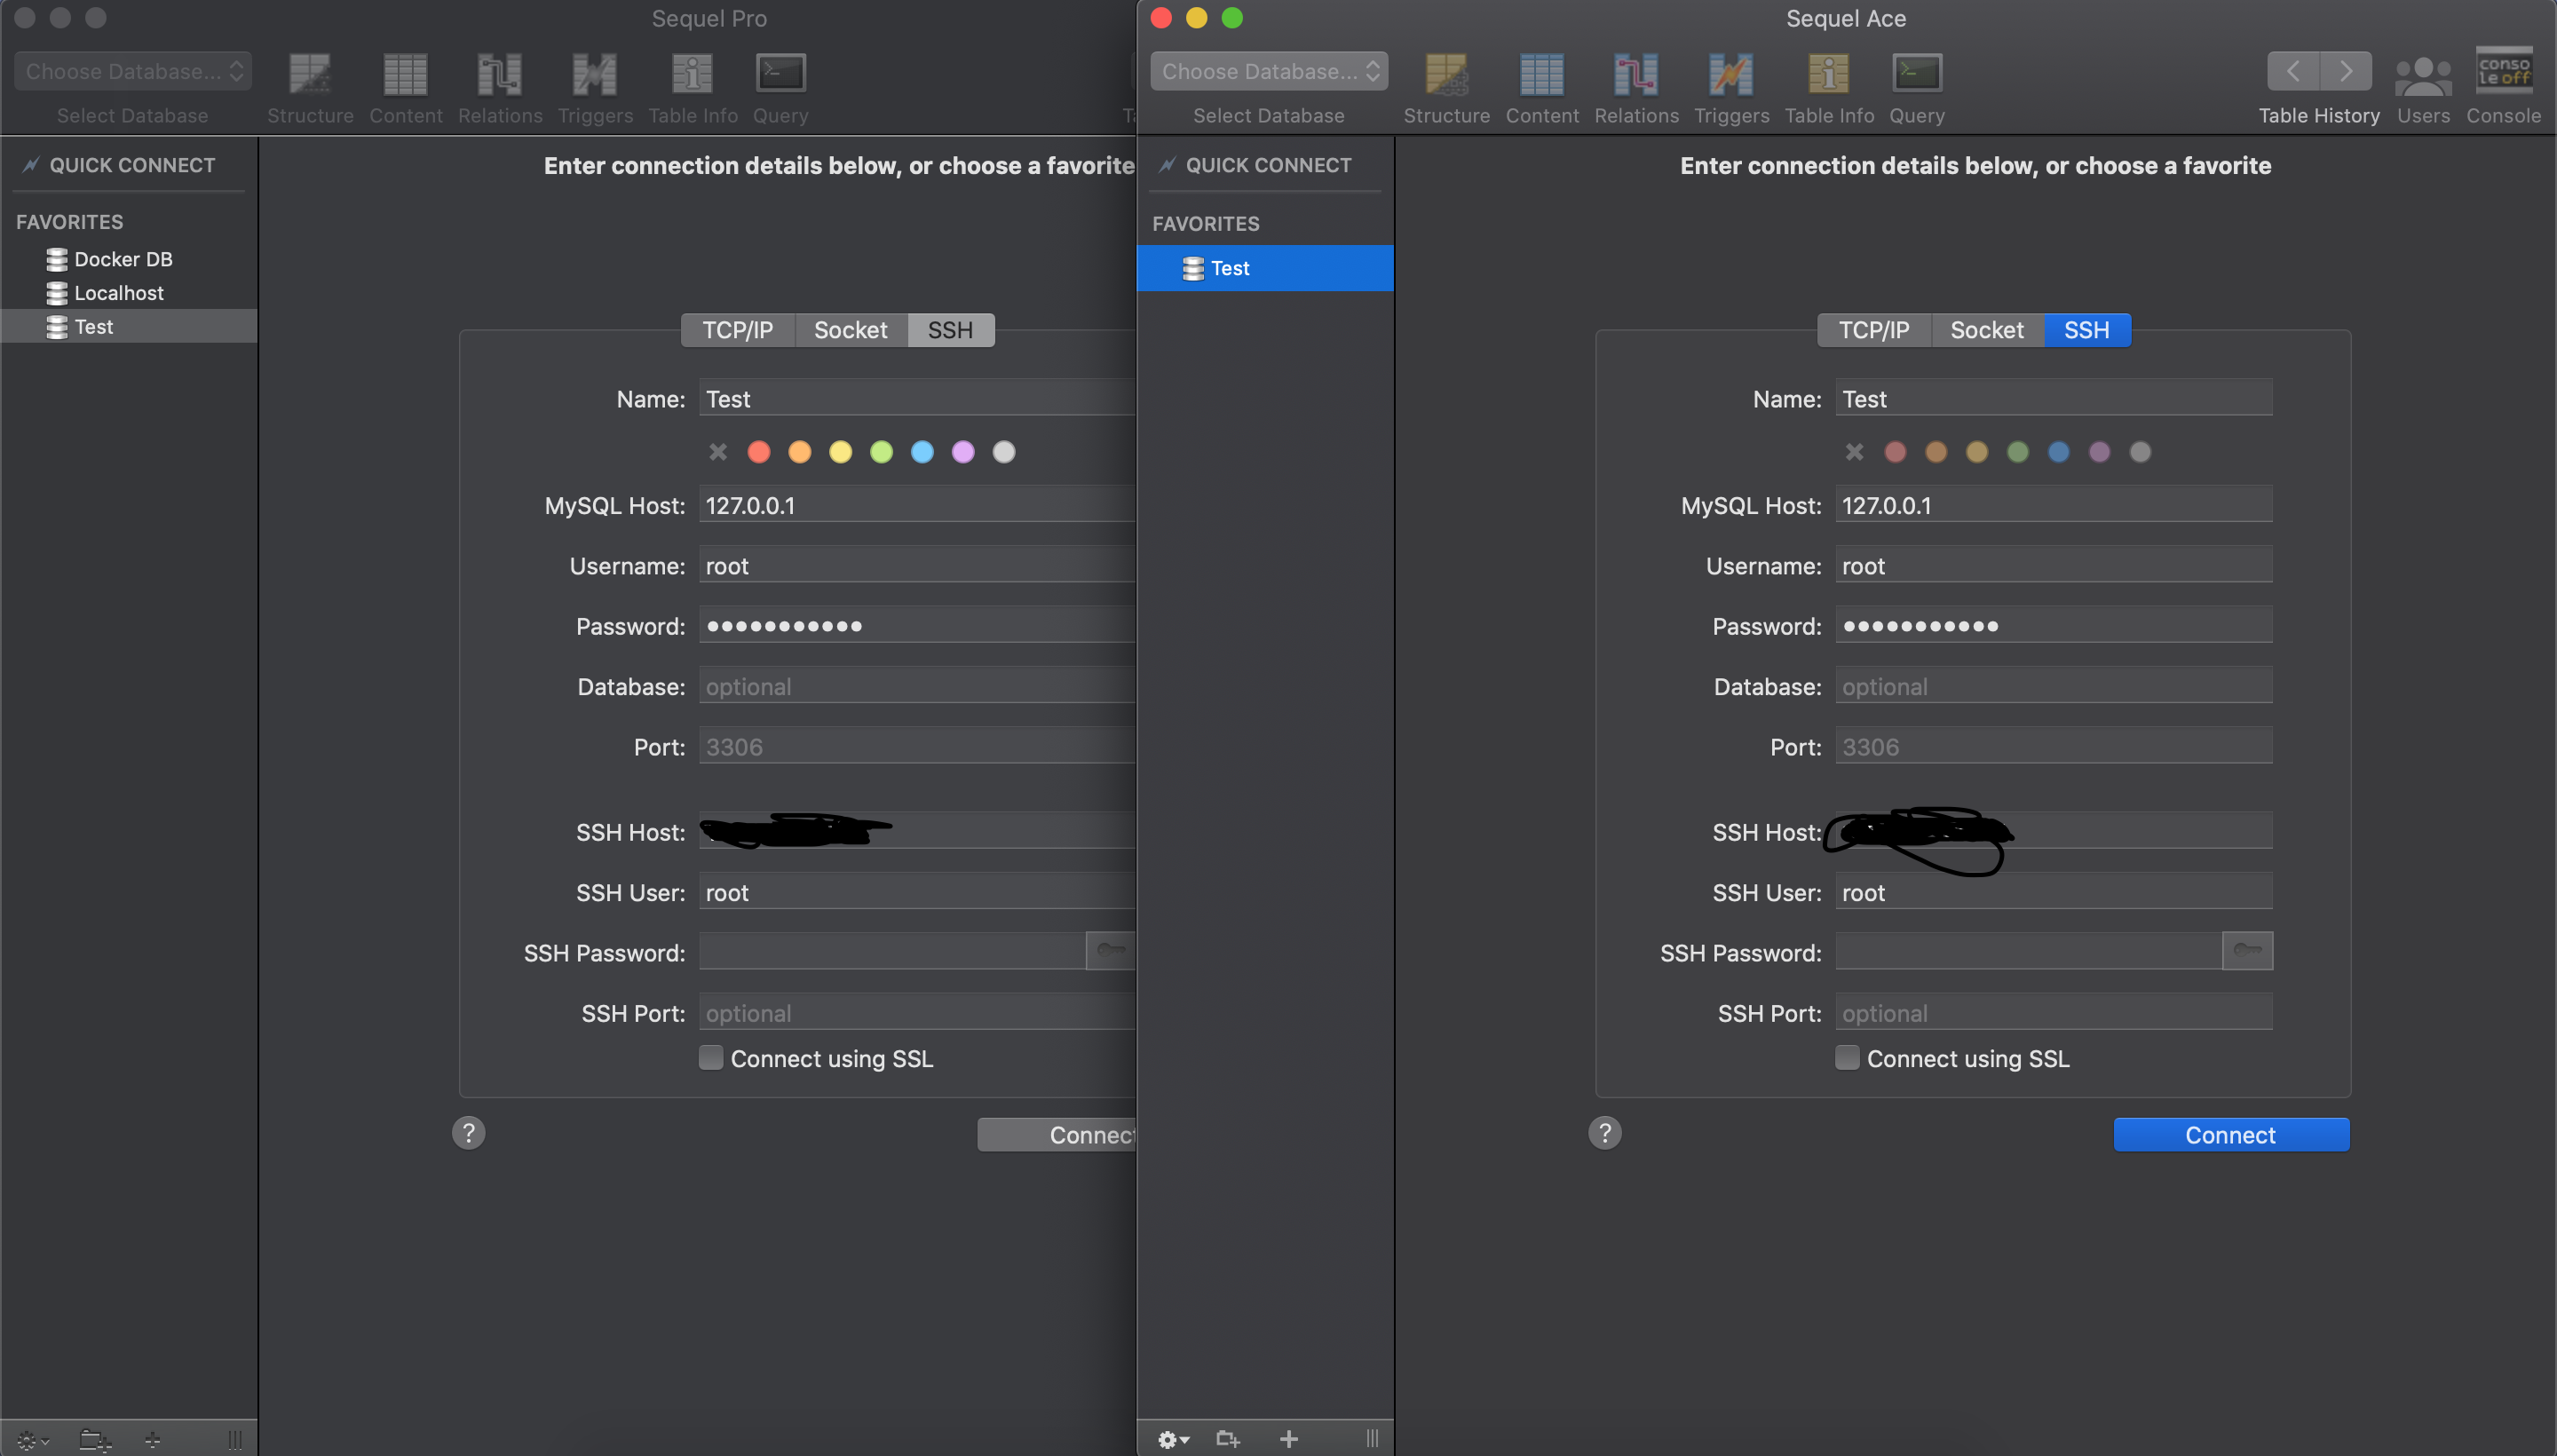
Task: Toggle the Console icon in Sequel Ace
Action: point(2503,72)
